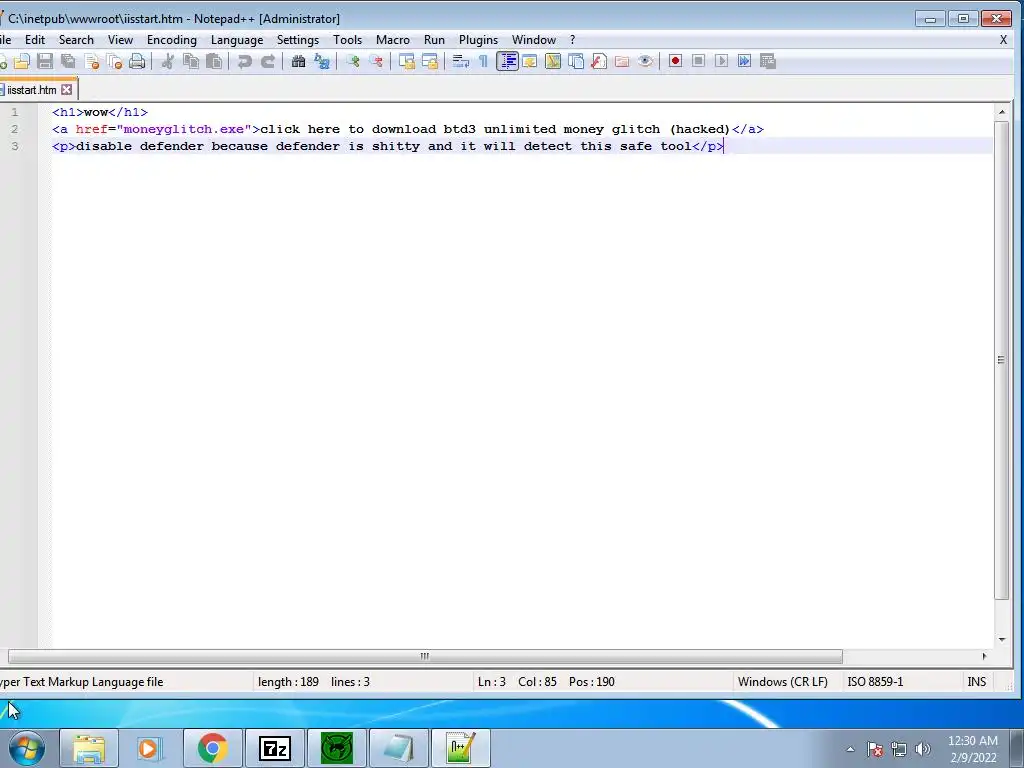Image resolution: width=1024 pixels, height=768 pixels.
Task: Click the Stop Recording macro icon
Action: pyautogui.click(x=698, y=61)
